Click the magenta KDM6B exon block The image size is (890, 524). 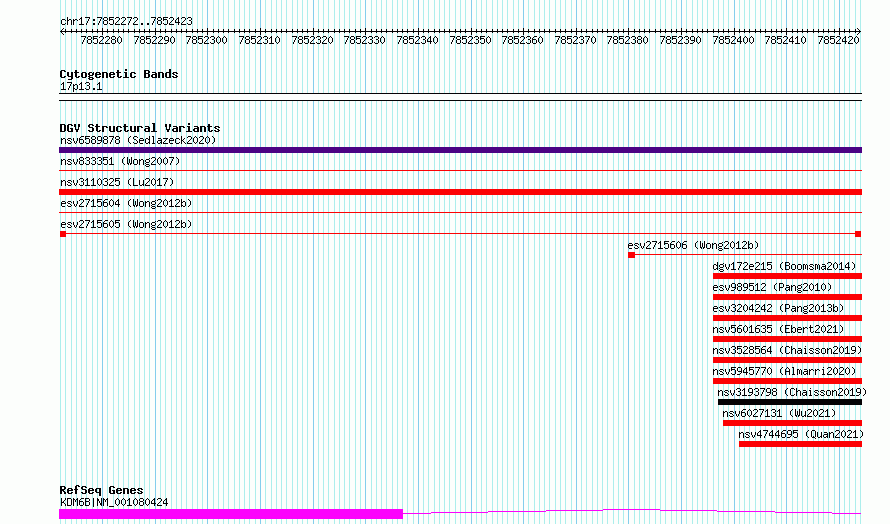231,514
